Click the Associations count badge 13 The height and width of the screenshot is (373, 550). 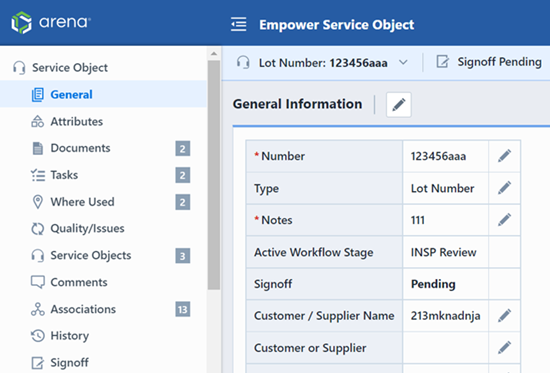click(x=183, y=309)
